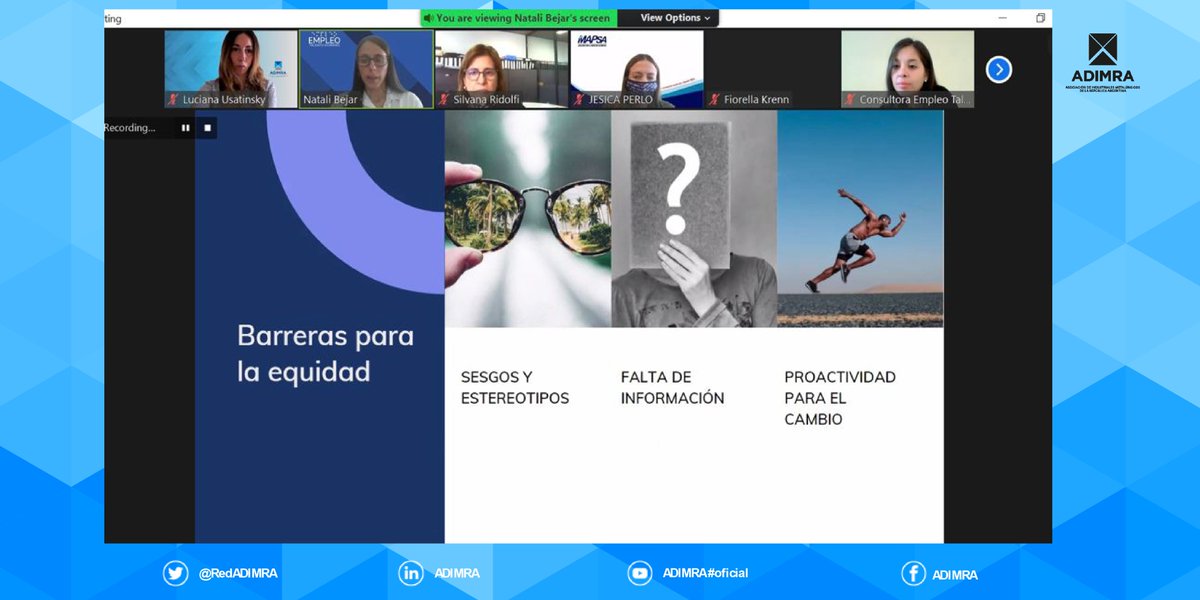Click the LinkedIn icon in the footer
Image resolution: width=1200 pixels, height=600 pixels.
(411, 573)
